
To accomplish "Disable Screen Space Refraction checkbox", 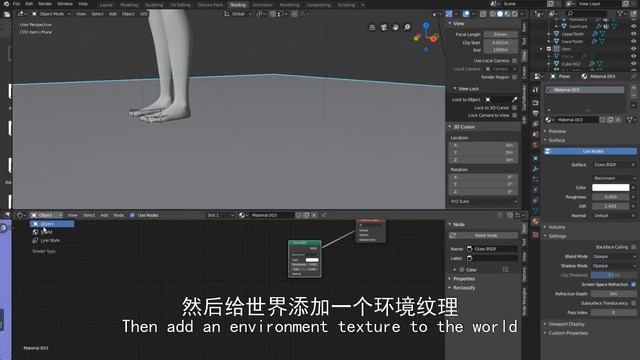I will [x=633, y=284].
